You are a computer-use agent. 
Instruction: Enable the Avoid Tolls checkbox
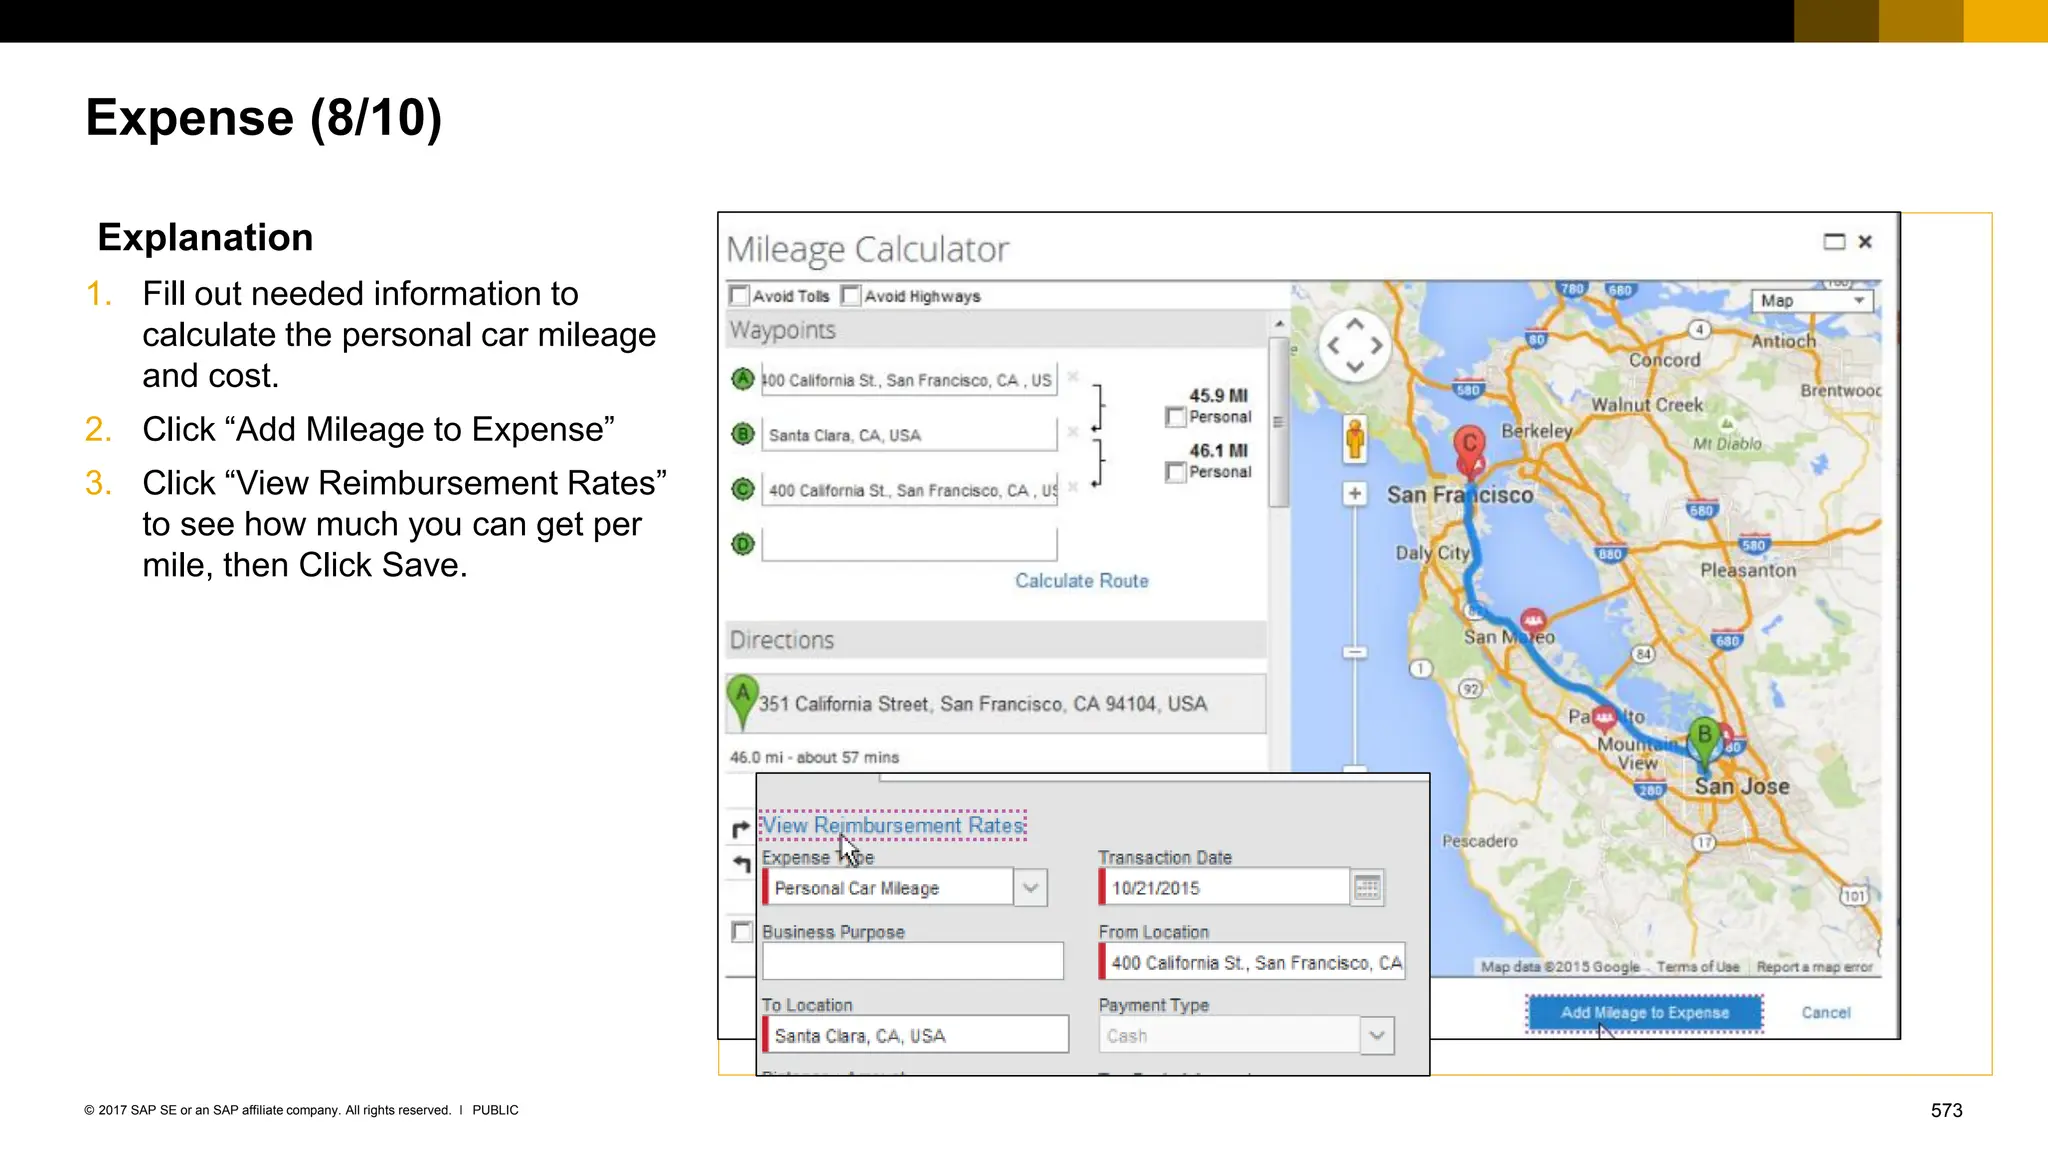tap(740, 296)
